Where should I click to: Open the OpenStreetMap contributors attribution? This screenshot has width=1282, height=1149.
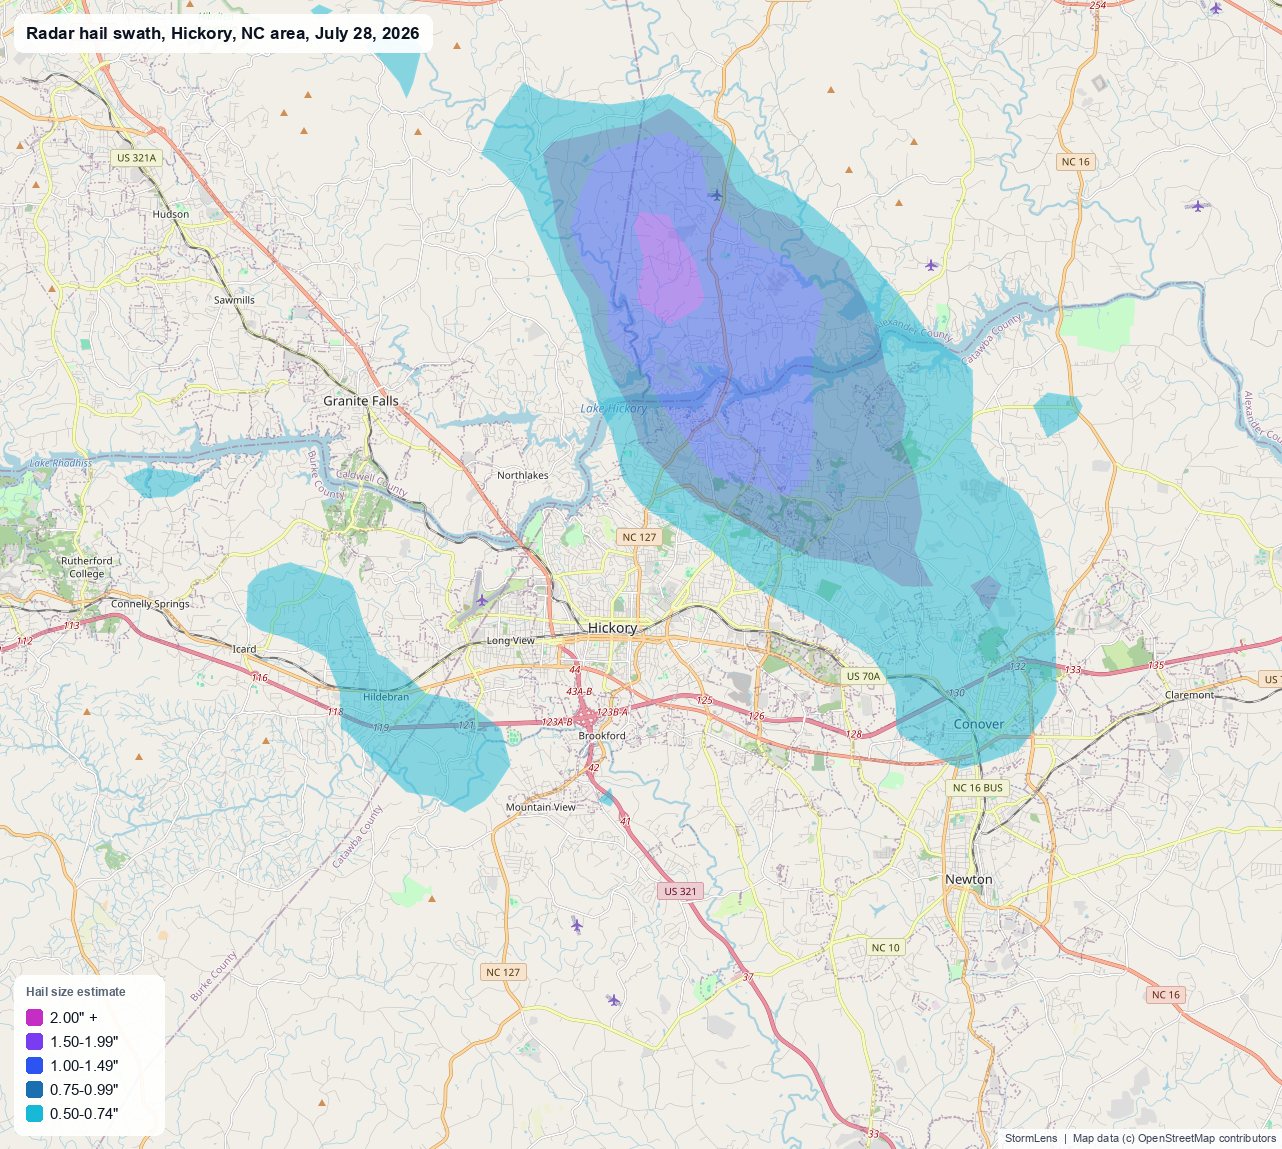pyautogui.click(x=1207, y=1138)
